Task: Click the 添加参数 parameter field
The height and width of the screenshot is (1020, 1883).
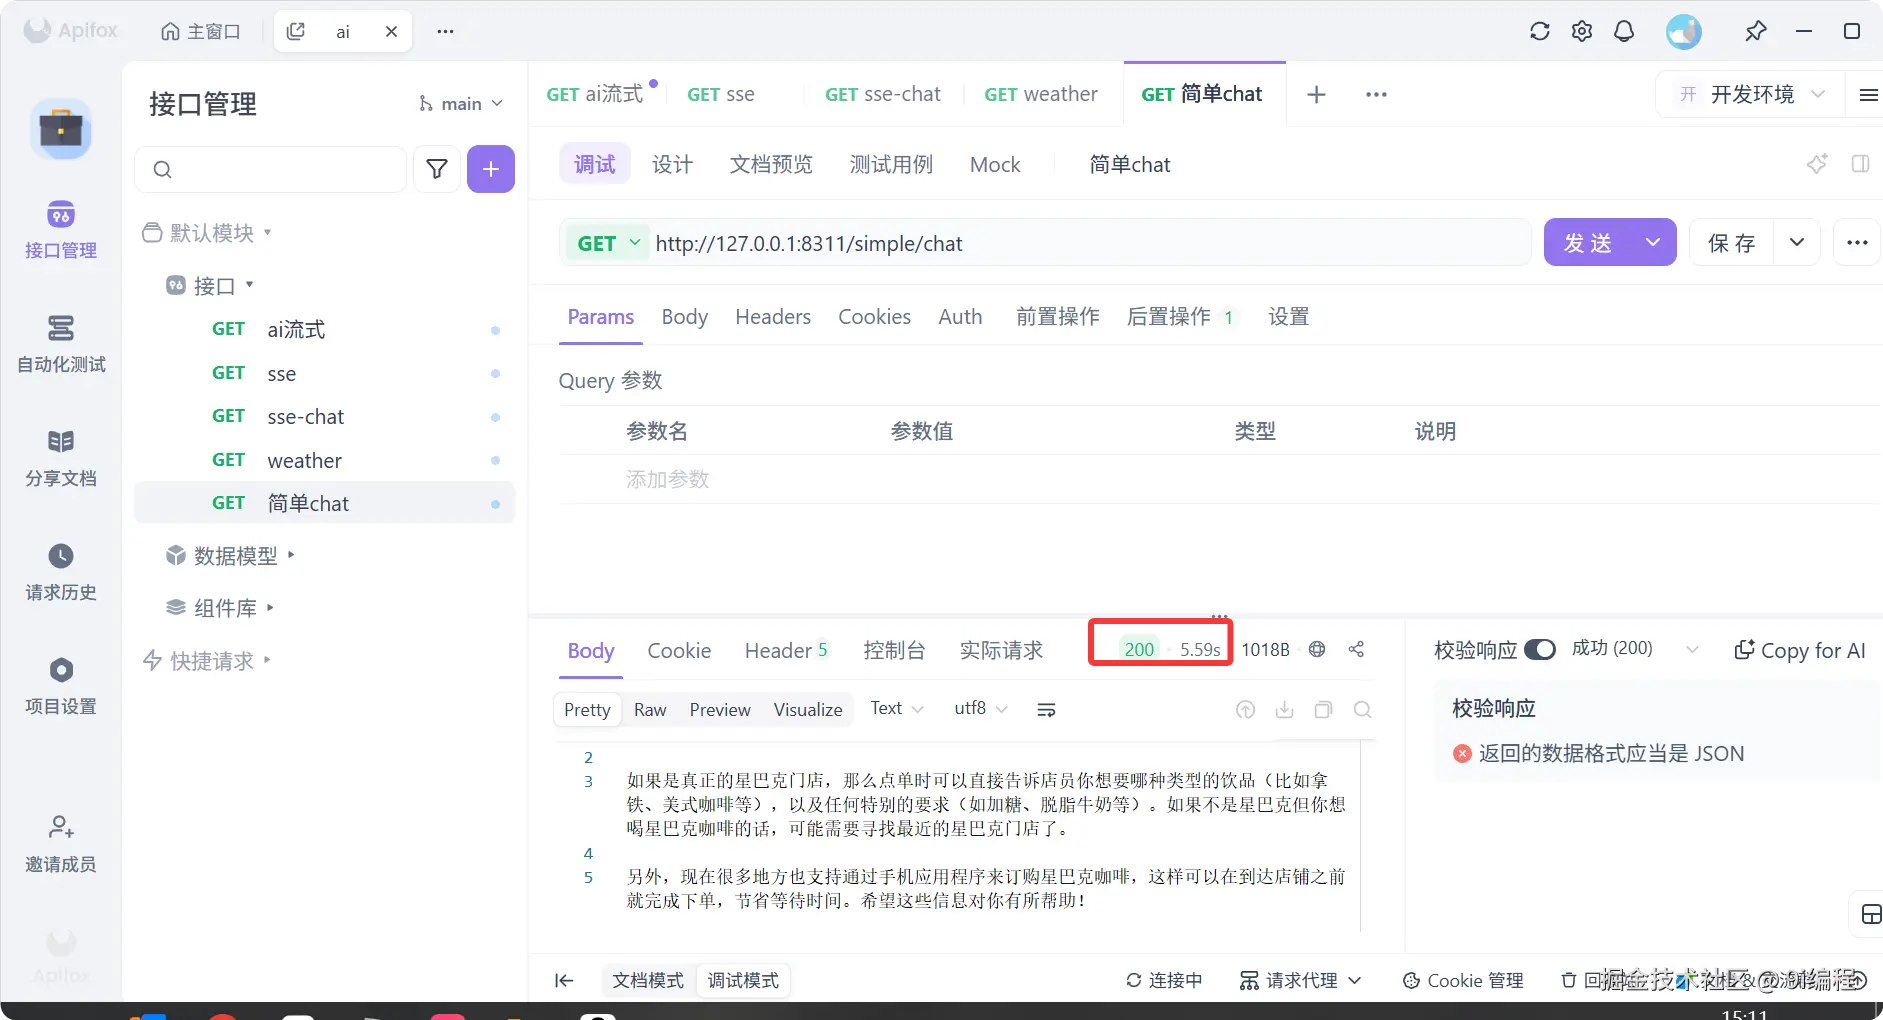Action: point(667,479)
